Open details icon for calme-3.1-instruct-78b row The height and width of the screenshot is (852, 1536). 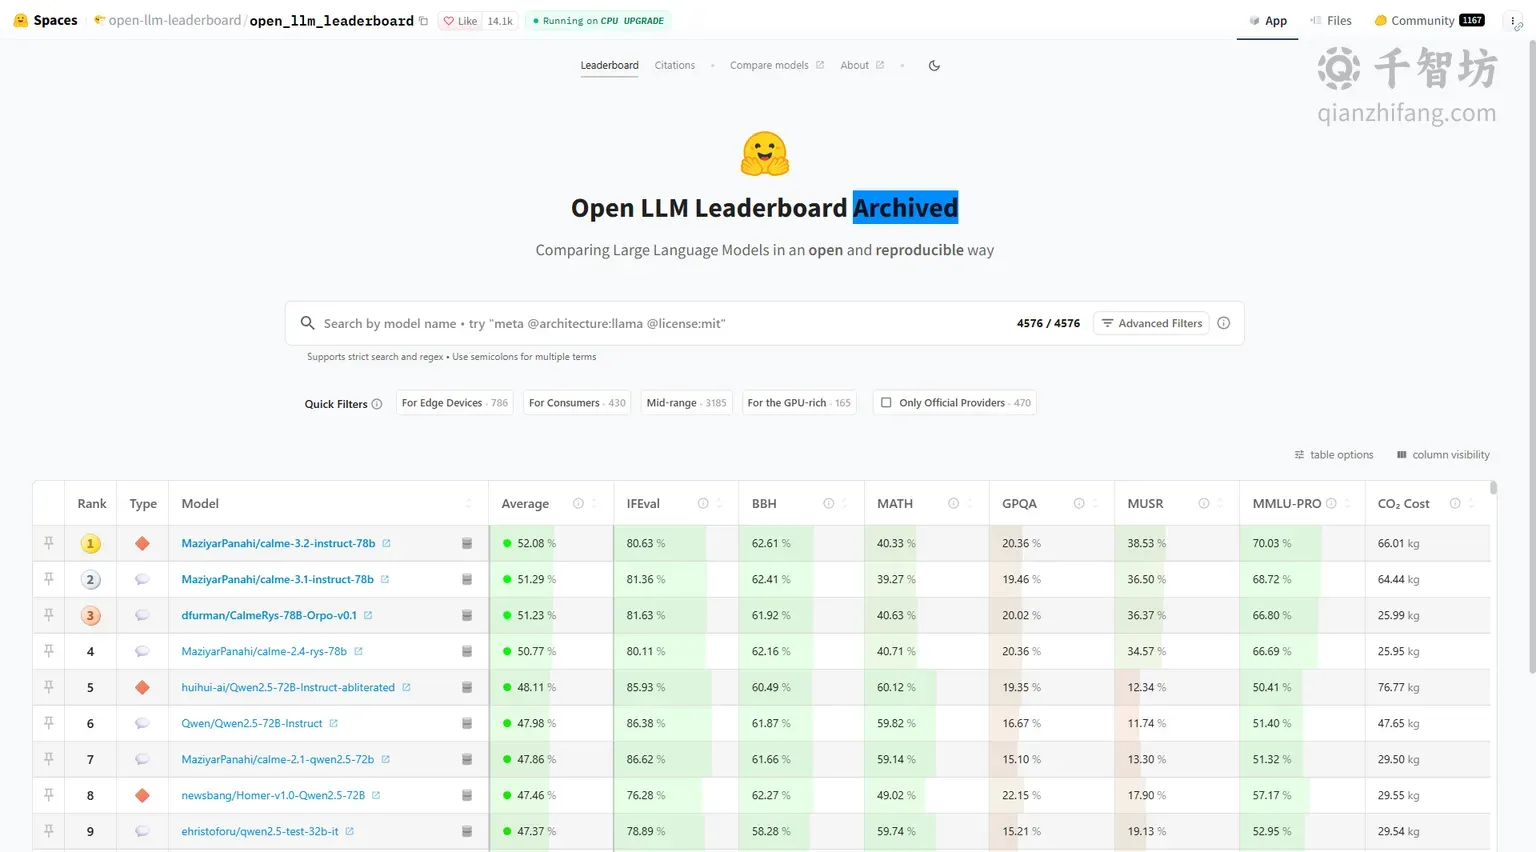pos(467,579)
